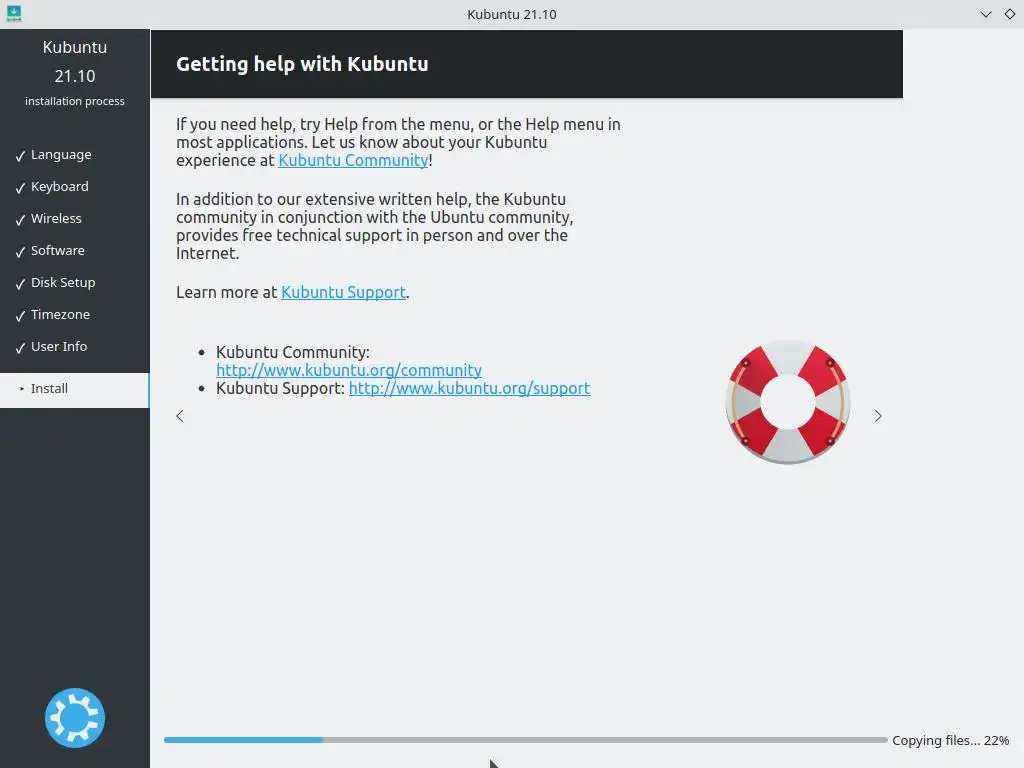1024x768 pixels.
Task: Click the checkmark next to Language
Action: point(20,155)
